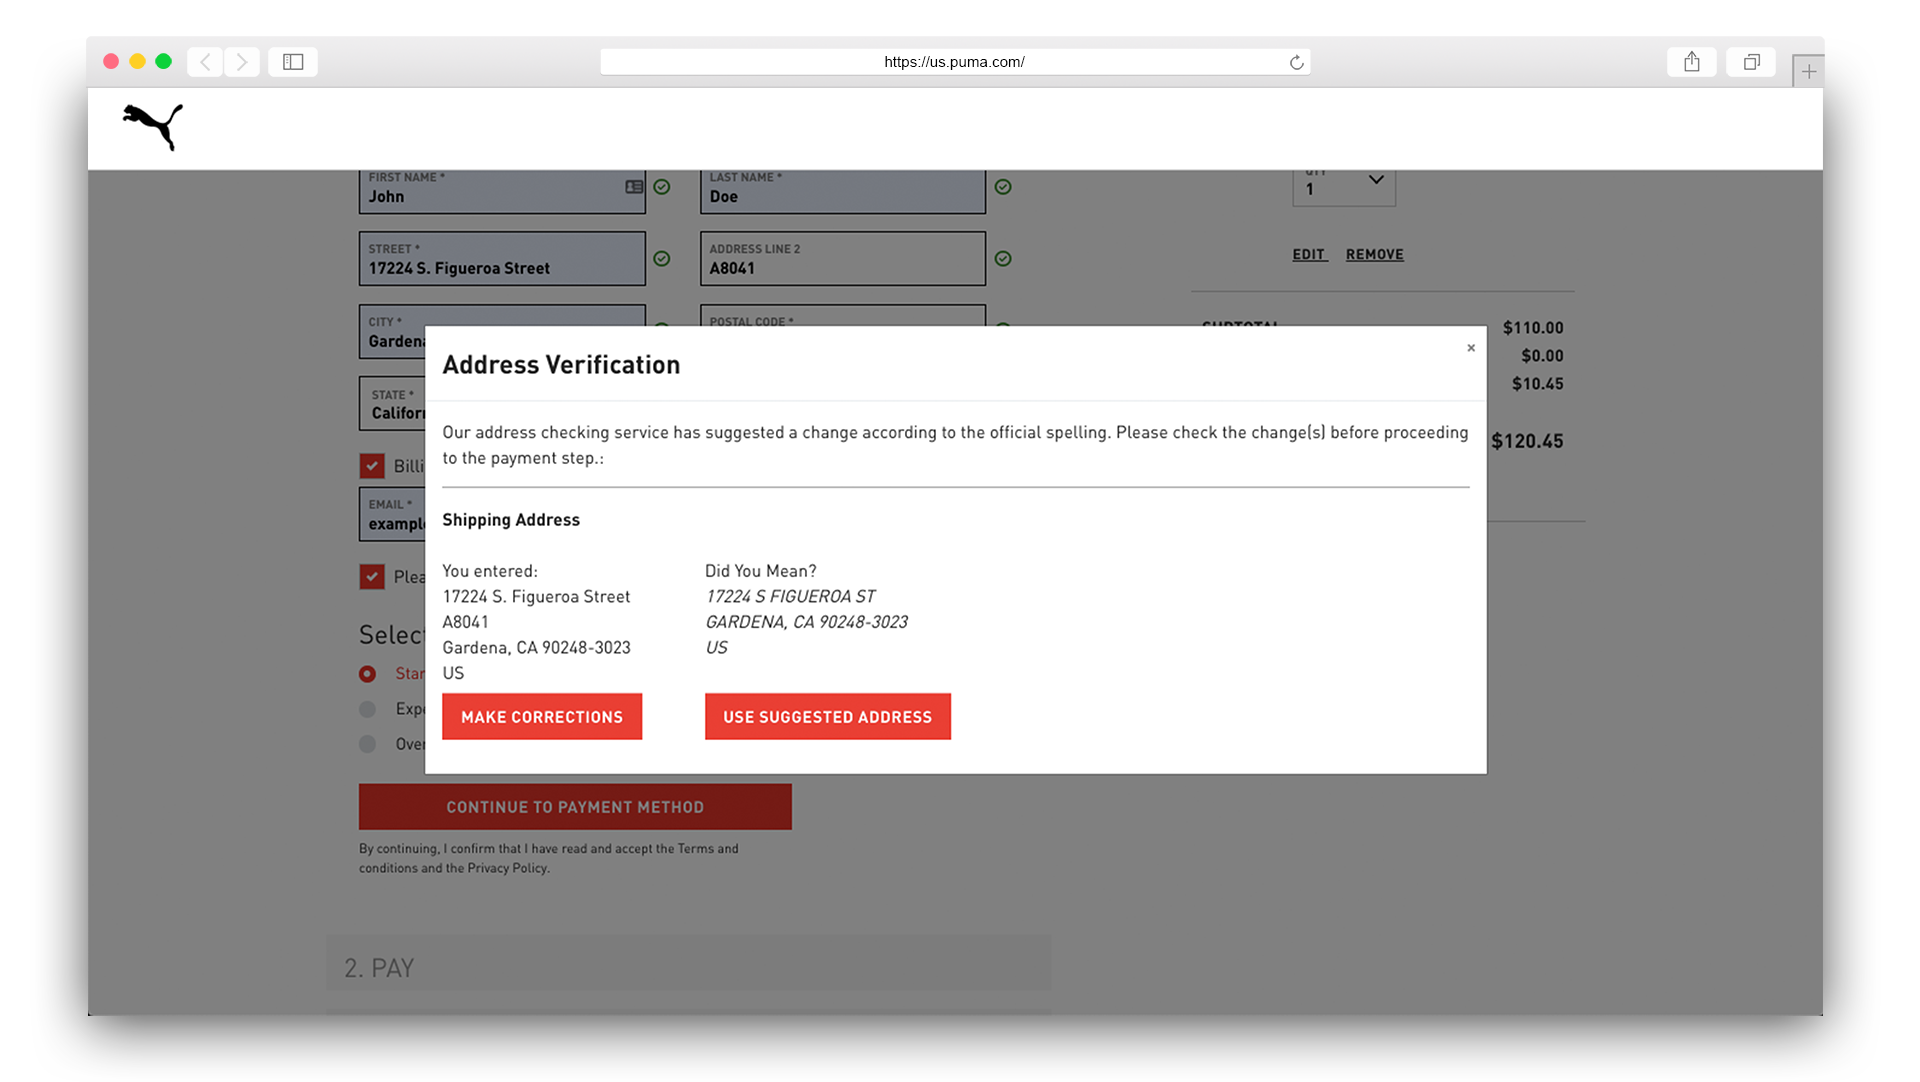1920x1082 pixels.
Task: Select the Expedited shipping radio button
Action: pos(368,709)
